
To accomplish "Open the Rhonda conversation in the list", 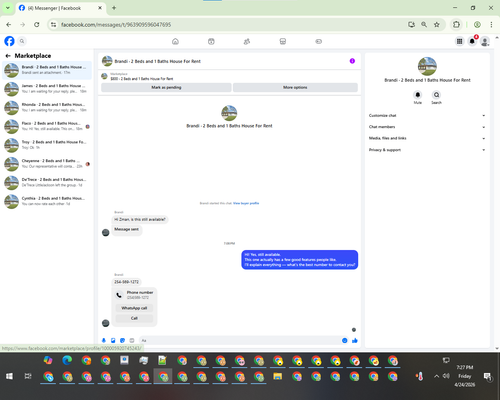I will [x=47, y=107].
